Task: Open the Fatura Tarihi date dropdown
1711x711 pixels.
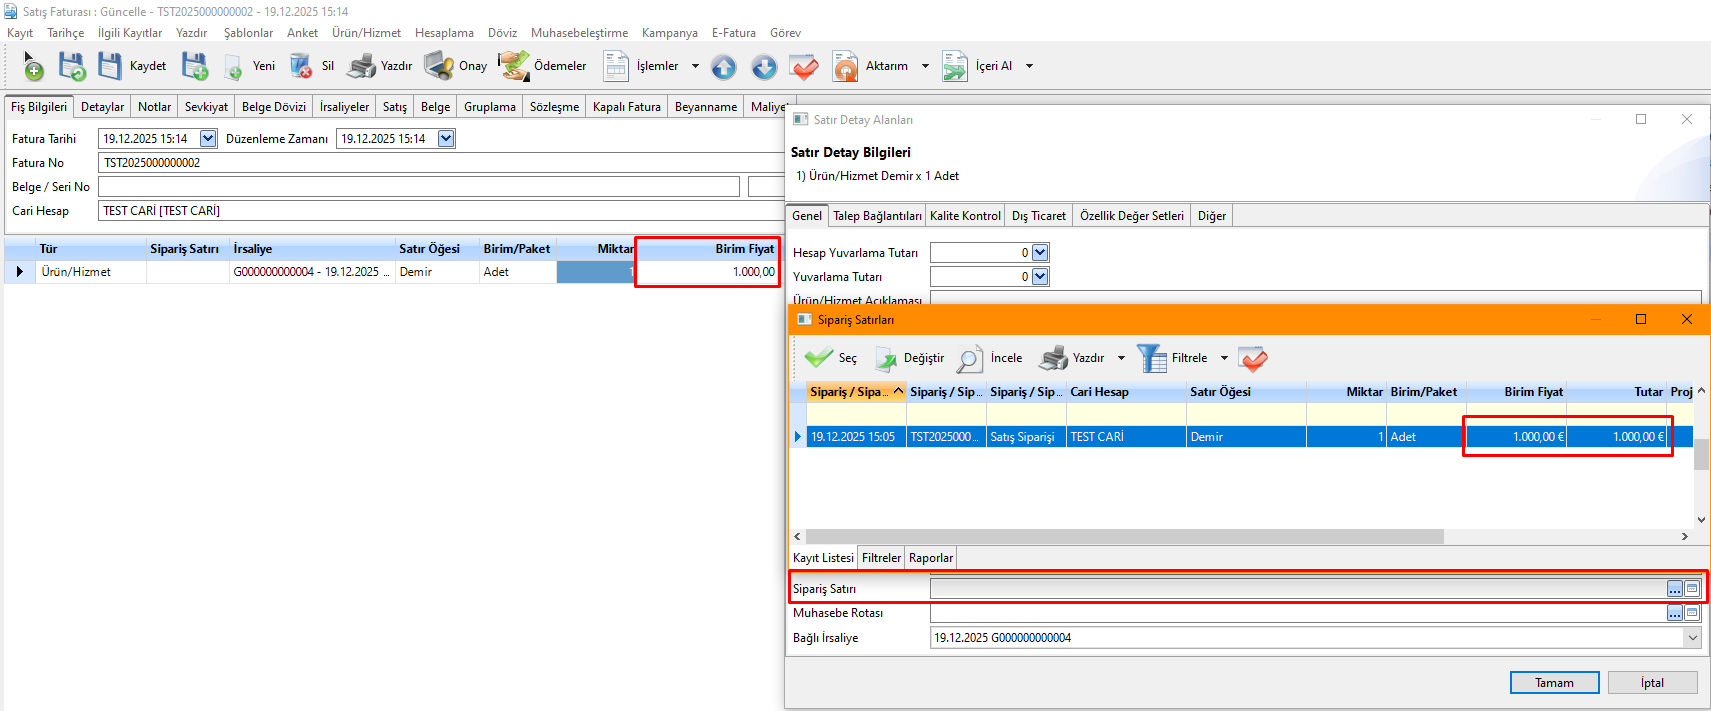Action: [x=208, y=139]
